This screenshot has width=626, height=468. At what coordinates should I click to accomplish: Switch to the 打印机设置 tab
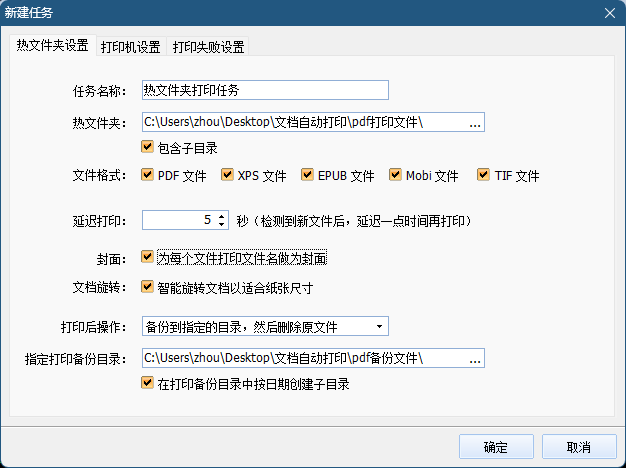pos(131,47)
